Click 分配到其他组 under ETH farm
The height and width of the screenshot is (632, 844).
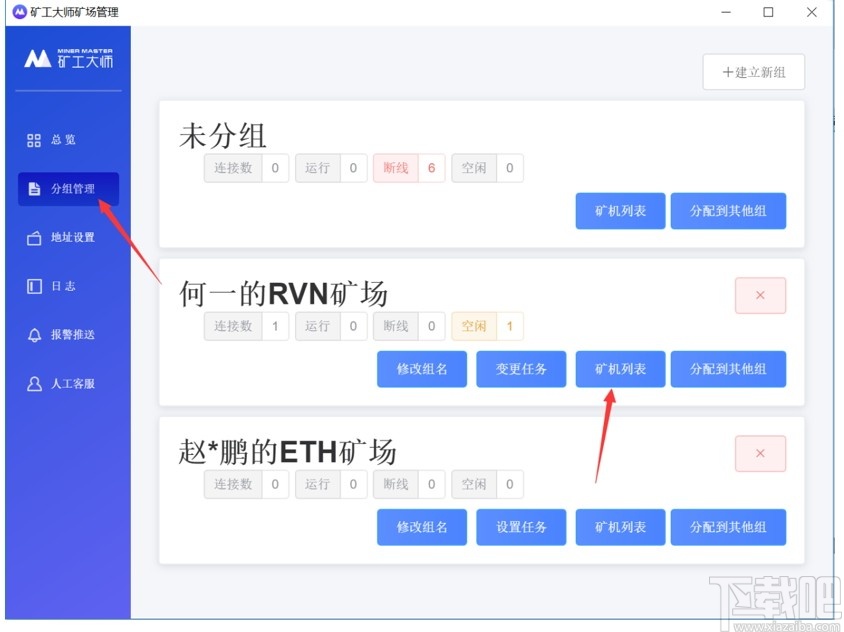click(x=728, y=527)
